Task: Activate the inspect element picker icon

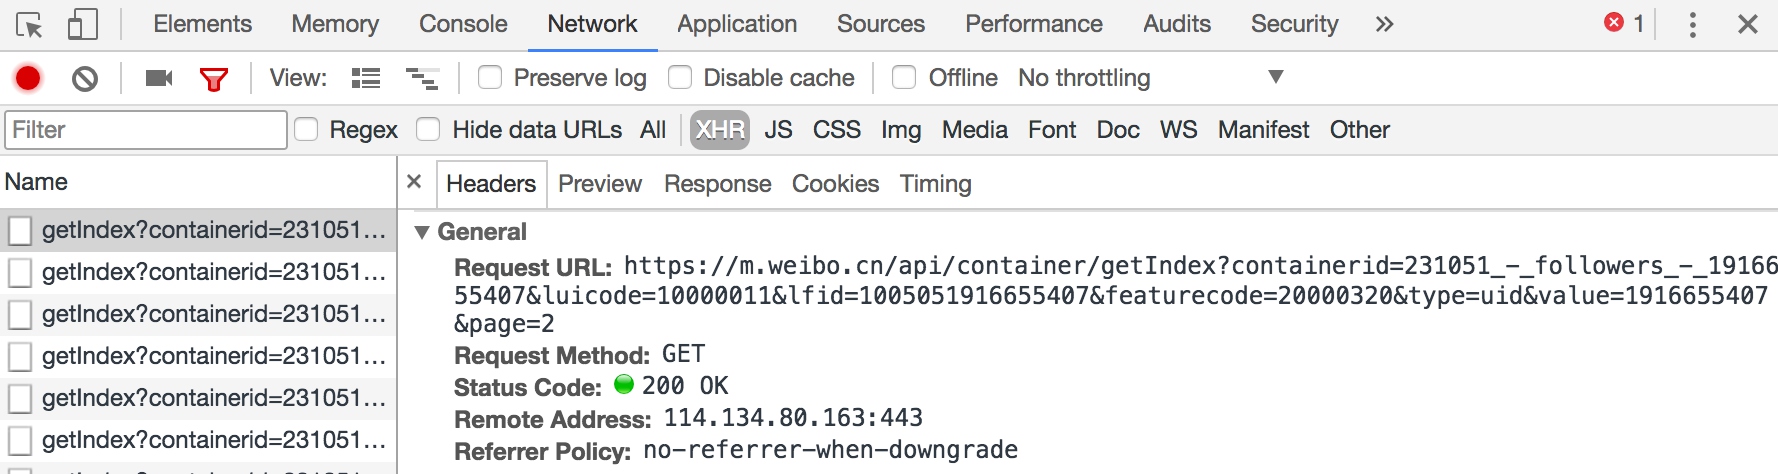Action: pos(29,24)
